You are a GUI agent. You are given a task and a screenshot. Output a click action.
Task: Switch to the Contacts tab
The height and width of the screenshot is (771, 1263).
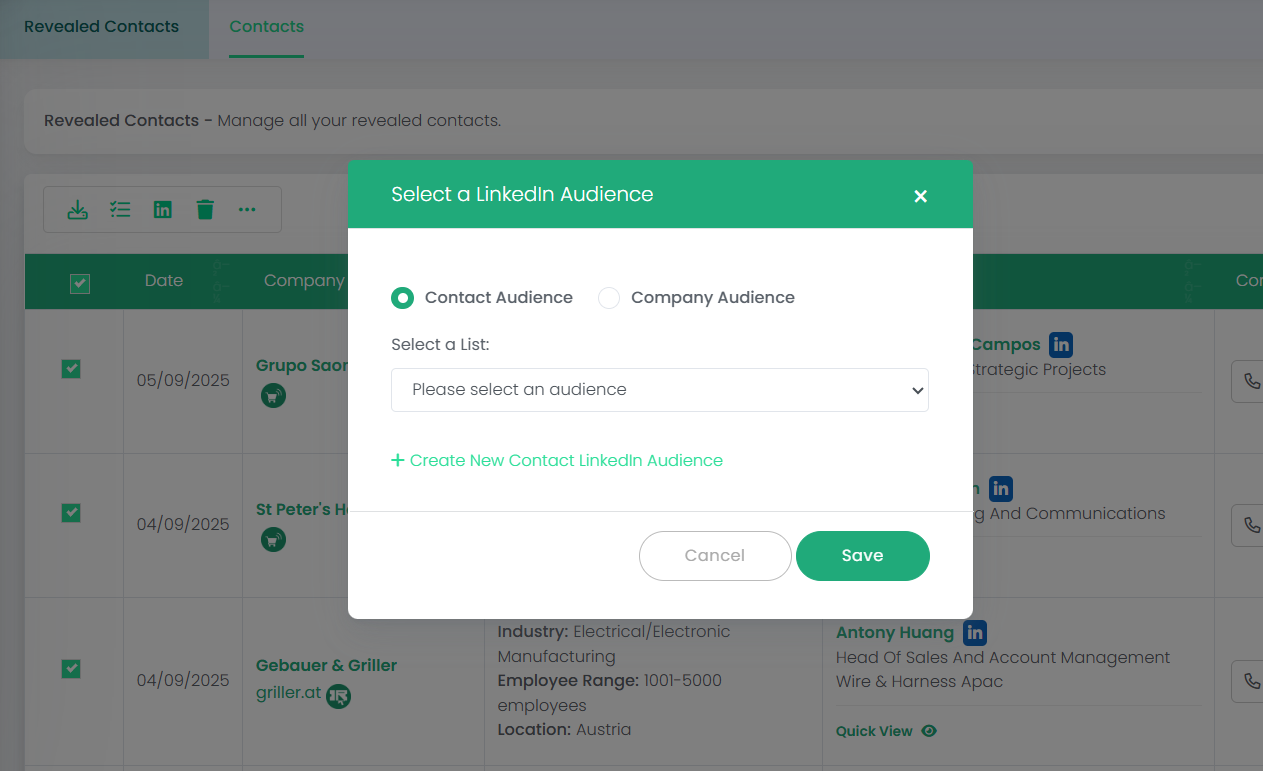266,27
